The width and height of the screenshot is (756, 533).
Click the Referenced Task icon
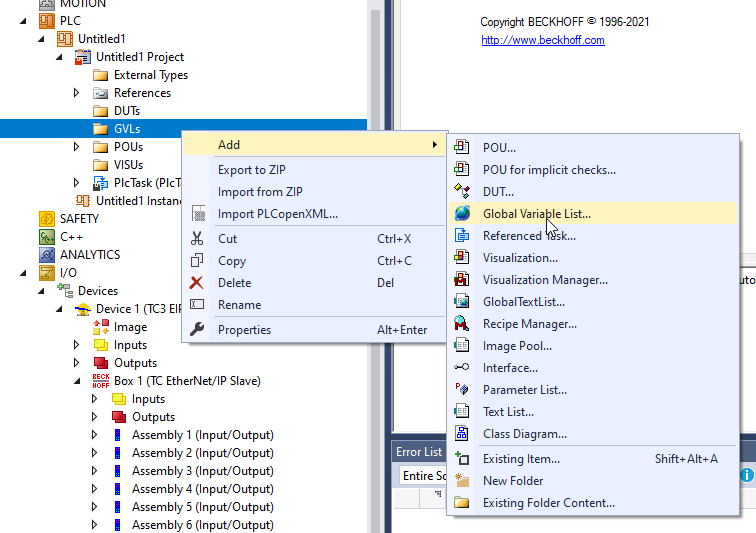coord(461,235)
